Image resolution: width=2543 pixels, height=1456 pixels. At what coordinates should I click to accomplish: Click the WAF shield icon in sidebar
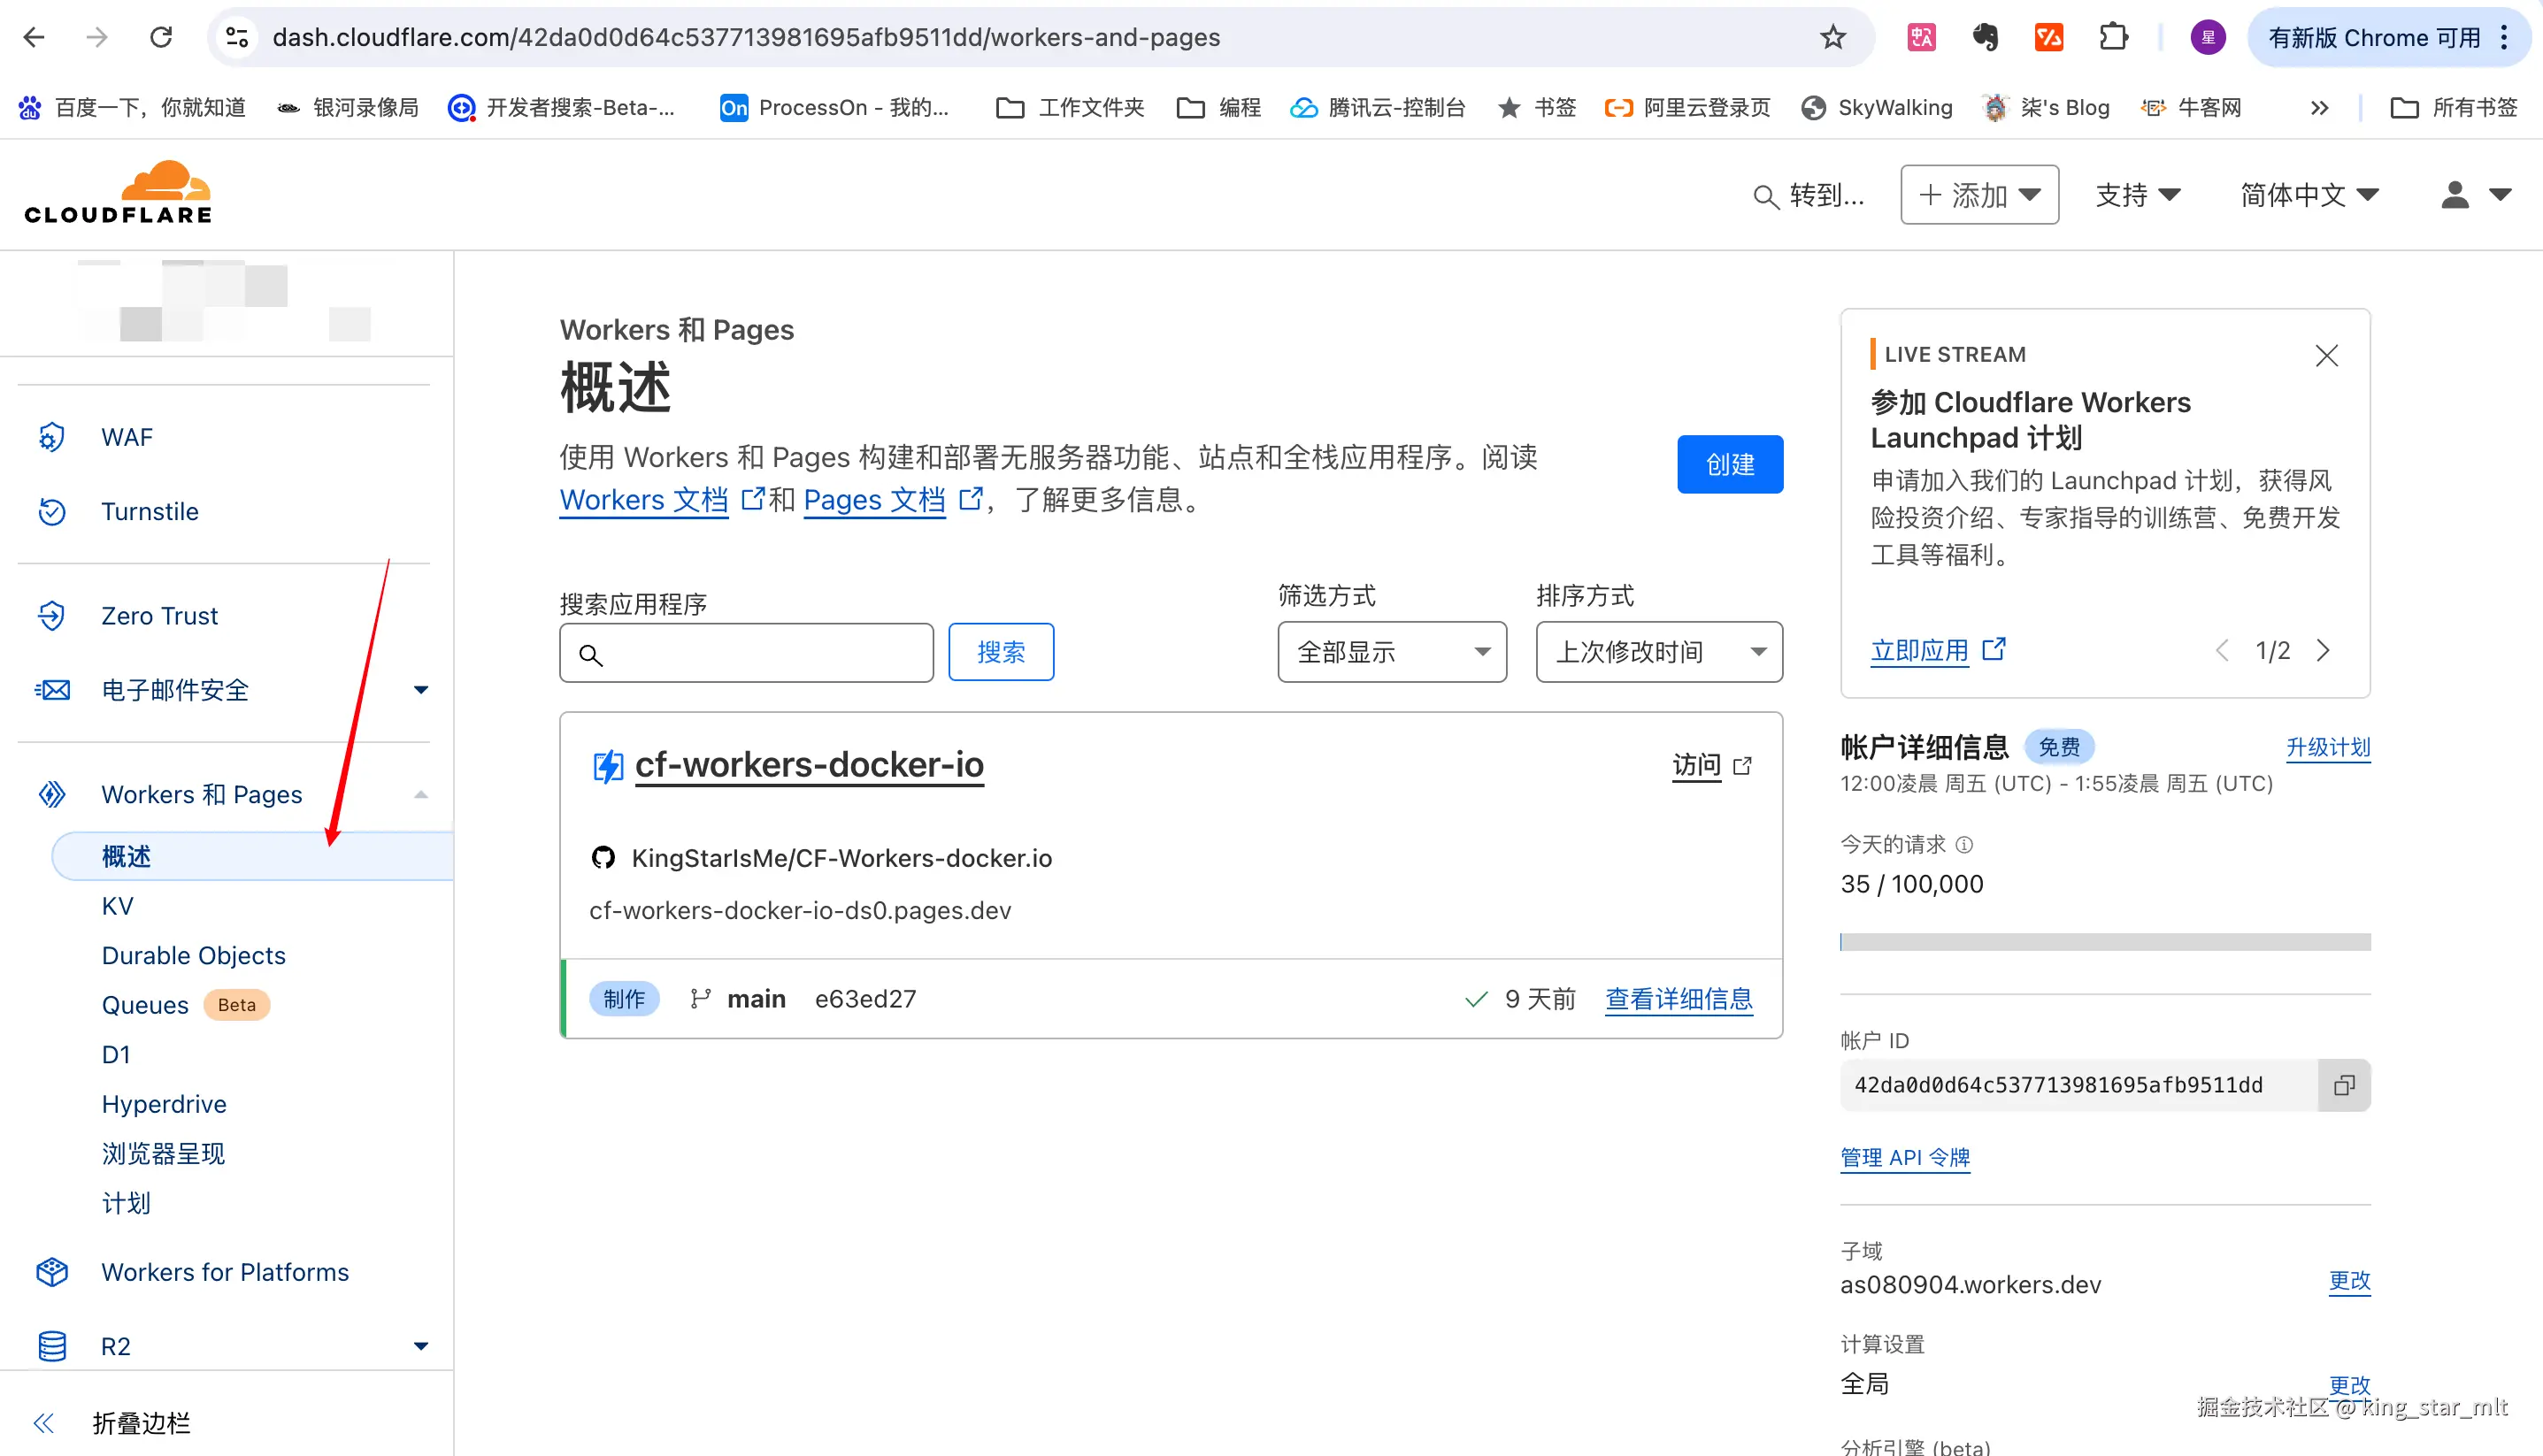(52, 437)
